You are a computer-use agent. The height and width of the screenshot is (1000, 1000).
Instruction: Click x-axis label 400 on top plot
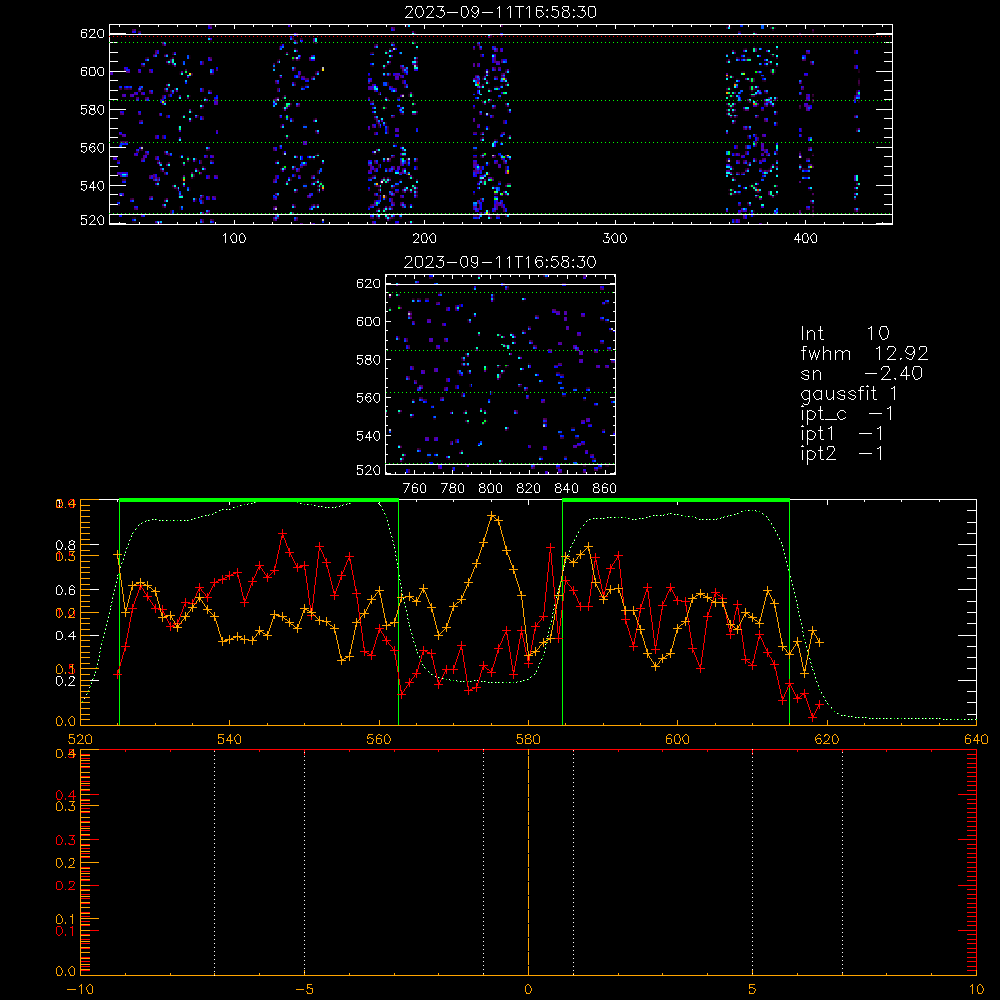tap(805, 239)
